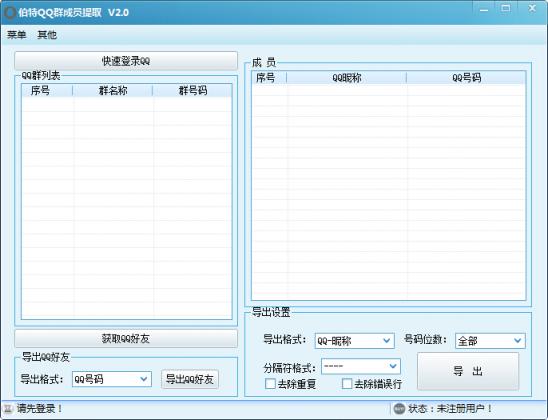Open the 其他 menu
Image resolution: width=548 pixels, height=420 pixels.
(x=47, y=35)
